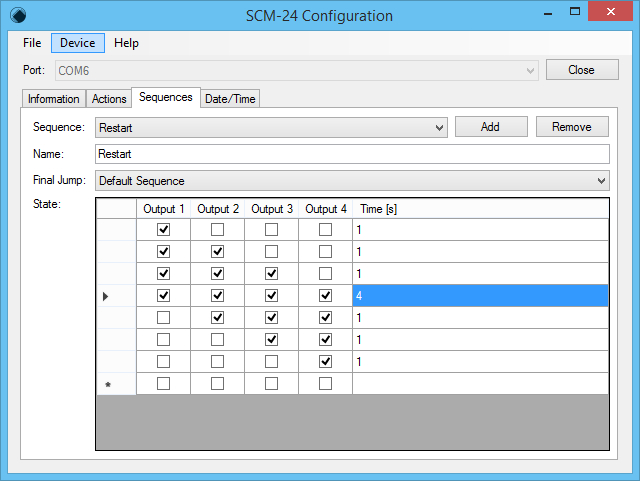Expand the Sequence dropdown showing Restart
Image resolution: width=640 pixels, height=481 pixels.
pos(271,128)
